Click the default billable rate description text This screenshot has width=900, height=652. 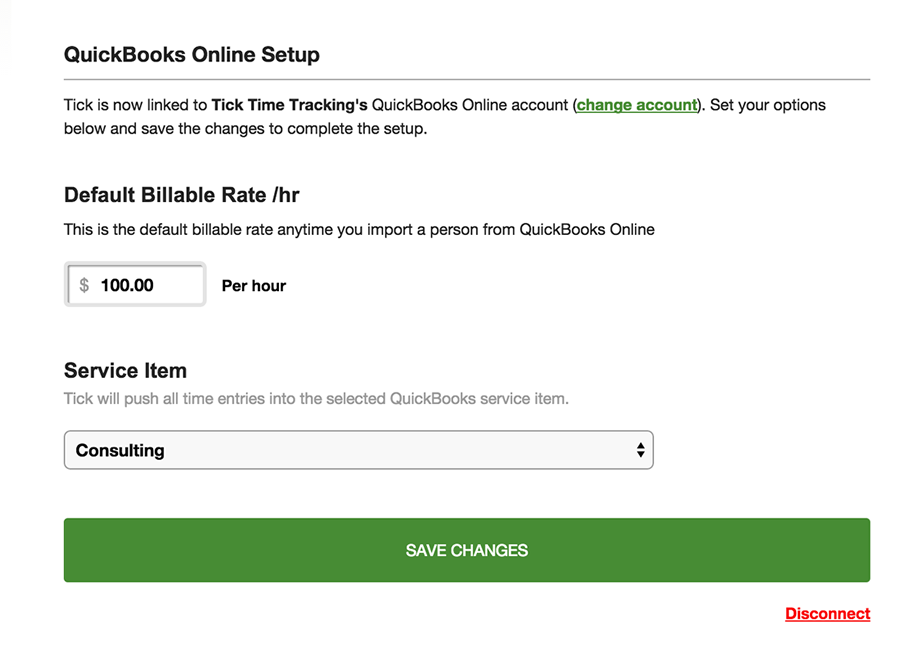(359, 230)
